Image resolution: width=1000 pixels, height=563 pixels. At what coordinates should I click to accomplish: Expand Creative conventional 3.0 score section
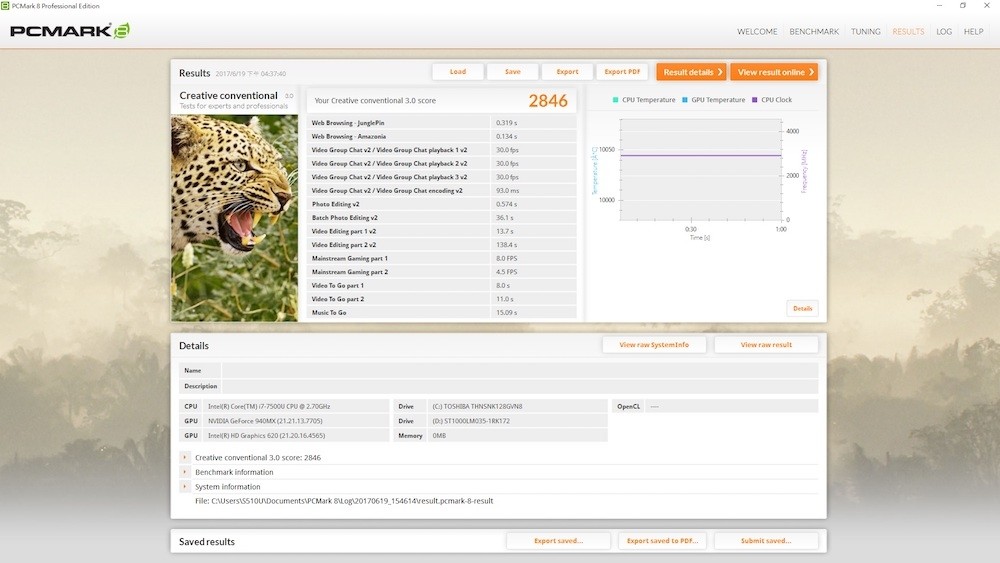pos(185,457)
